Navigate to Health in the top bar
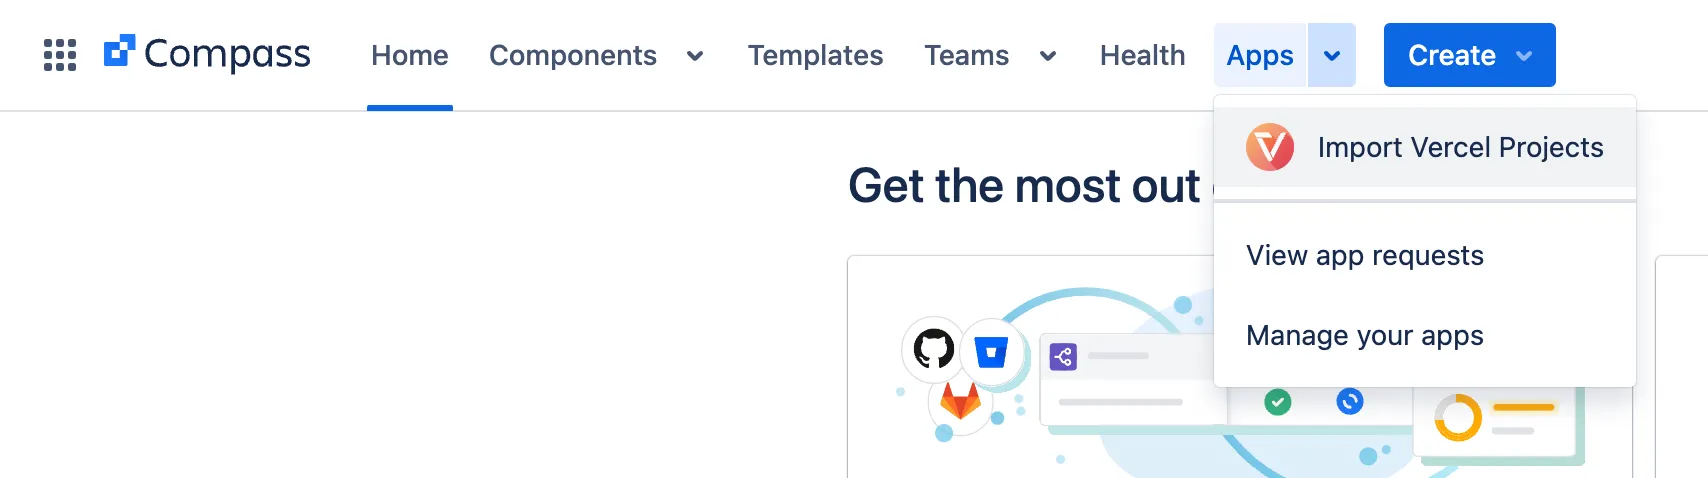The image size is (1708, 478). click(x=1142, y=56)
